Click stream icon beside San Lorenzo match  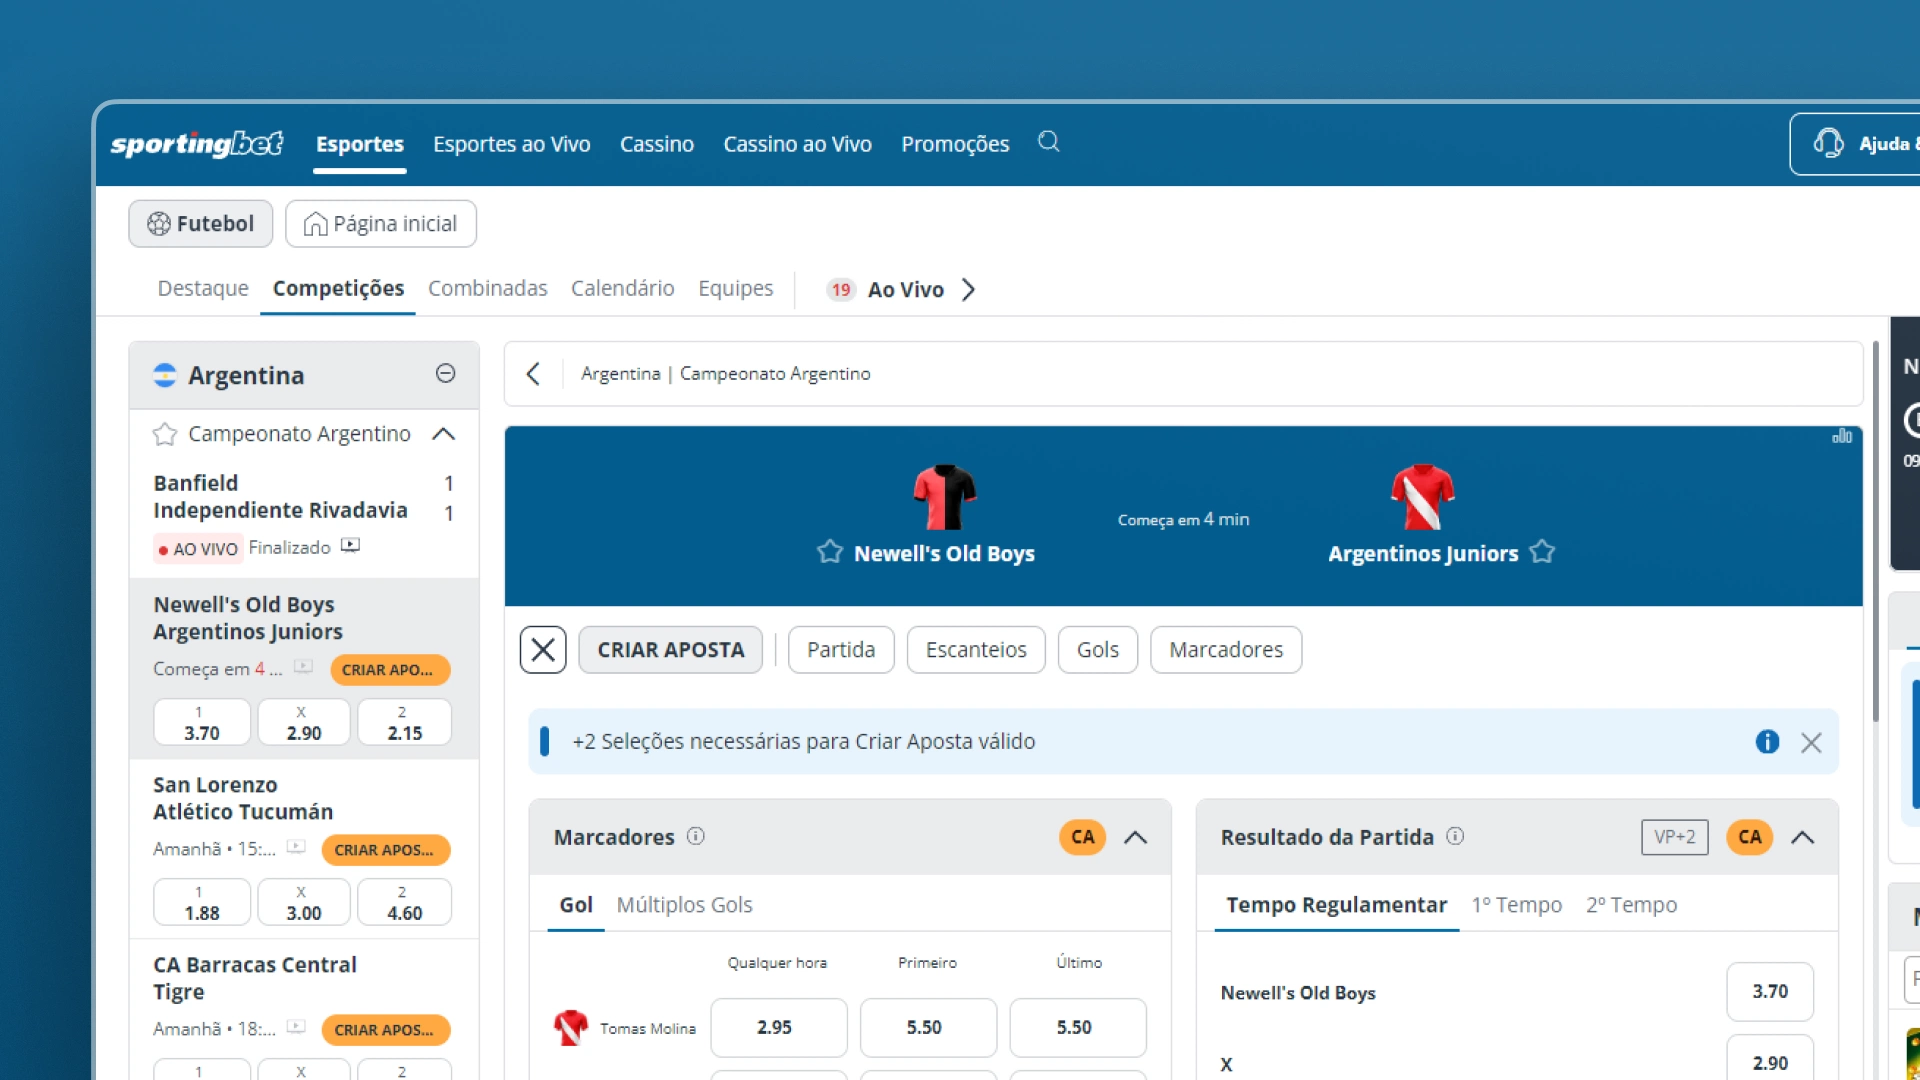(296, 846)
